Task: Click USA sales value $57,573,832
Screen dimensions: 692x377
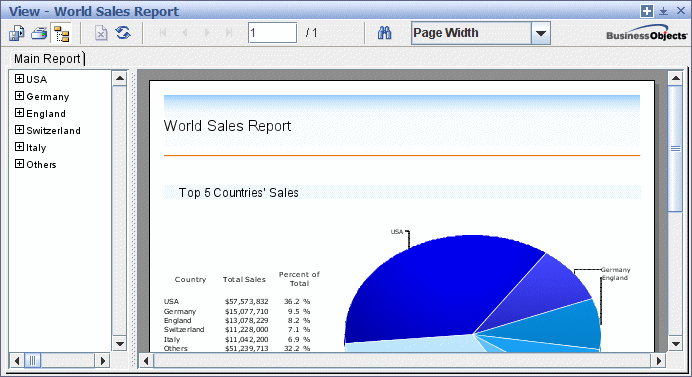Action: pyautogui.click(x=246, y=302)
